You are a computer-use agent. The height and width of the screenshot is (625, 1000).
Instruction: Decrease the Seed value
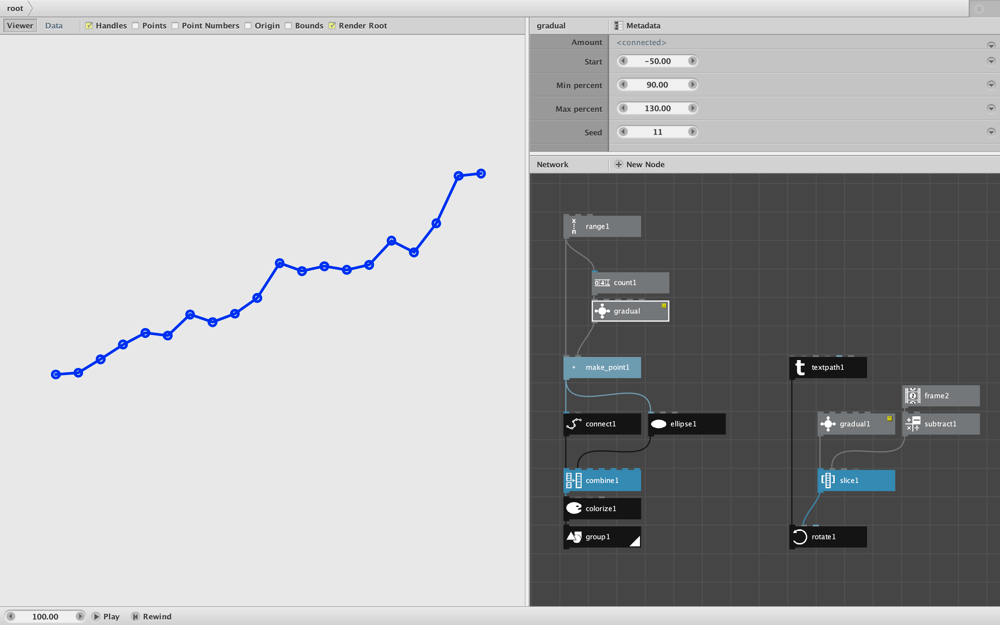pos(623,132)
